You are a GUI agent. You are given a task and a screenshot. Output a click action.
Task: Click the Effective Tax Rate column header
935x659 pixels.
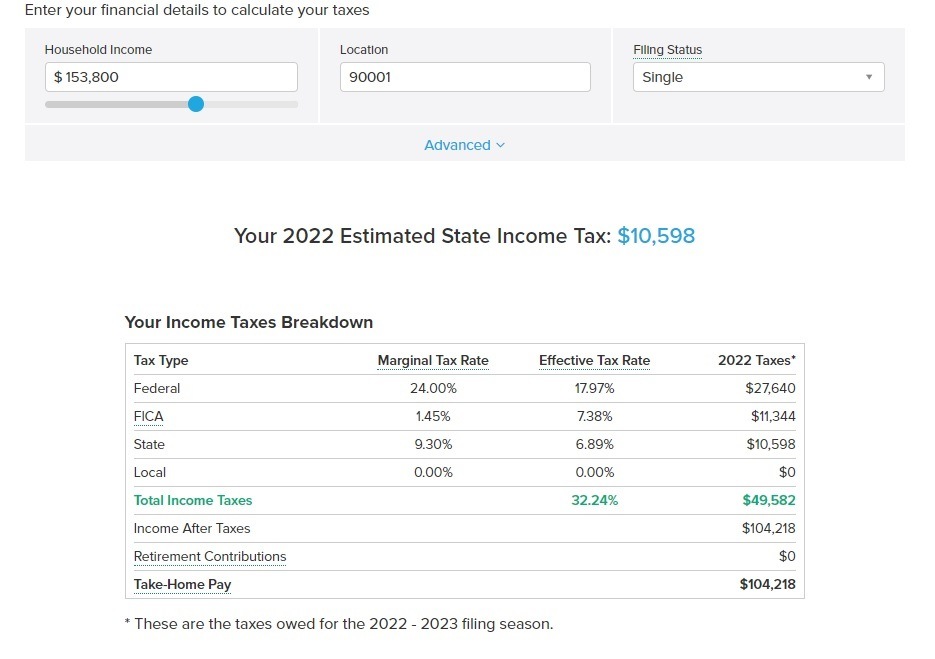(x=595, y=361)
